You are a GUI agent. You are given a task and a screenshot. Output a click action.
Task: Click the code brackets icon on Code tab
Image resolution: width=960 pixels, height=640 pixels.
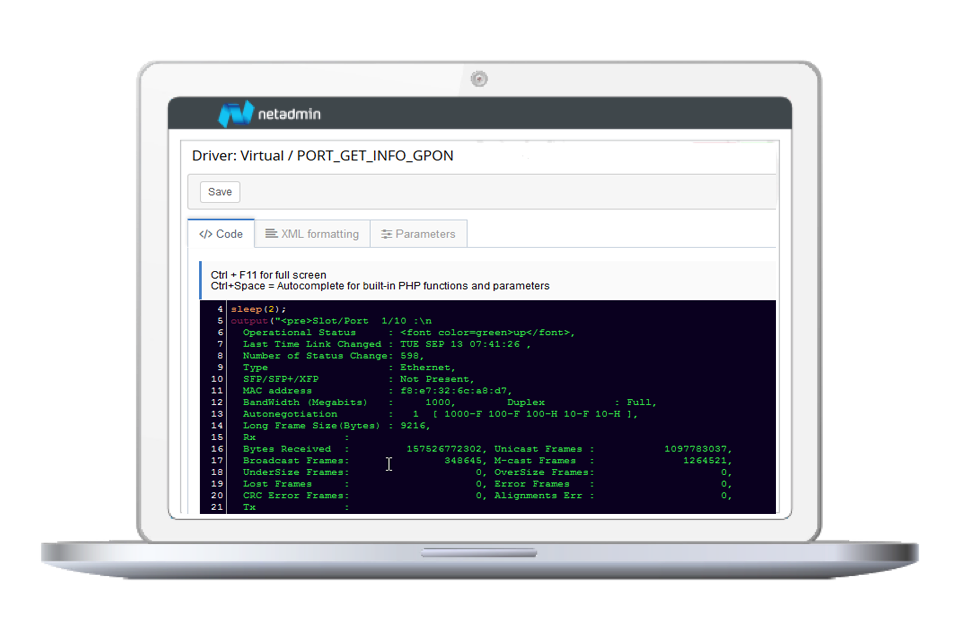coord(205,234)
